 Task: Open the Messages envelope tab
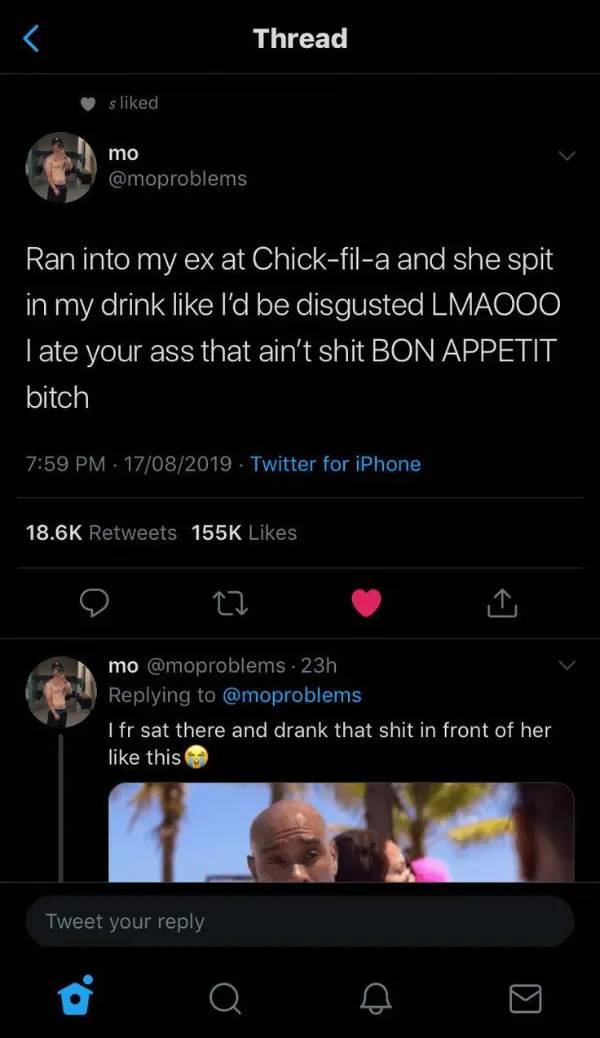tap(526, 998)
